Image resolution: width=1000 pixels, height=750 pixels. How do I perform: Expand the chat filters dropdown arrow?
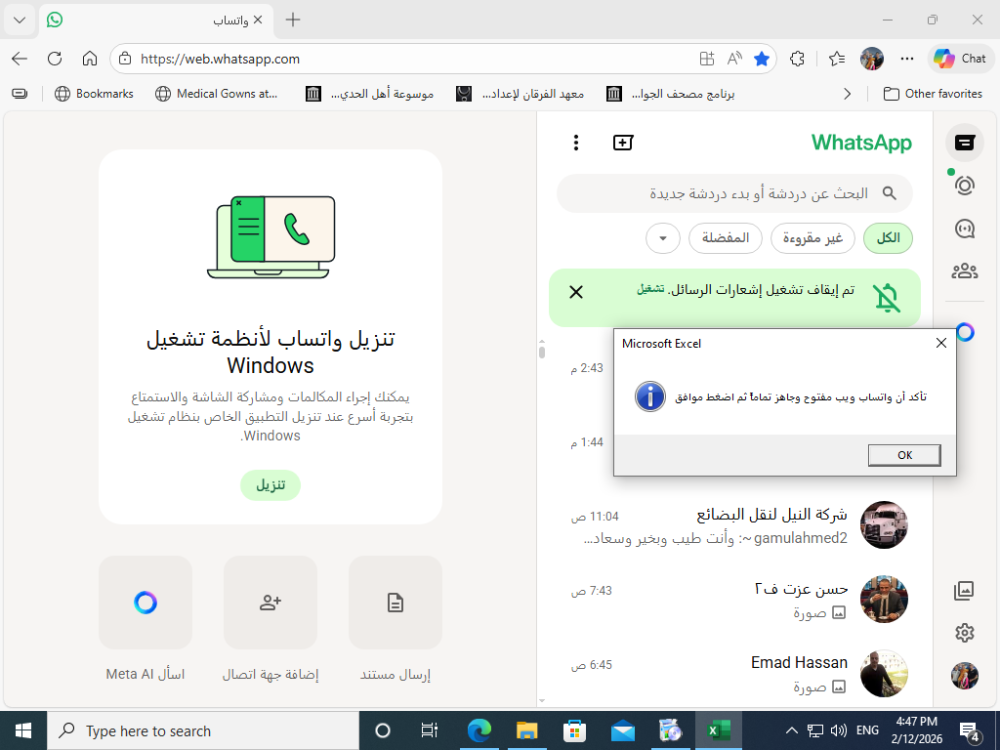point(663,238)
